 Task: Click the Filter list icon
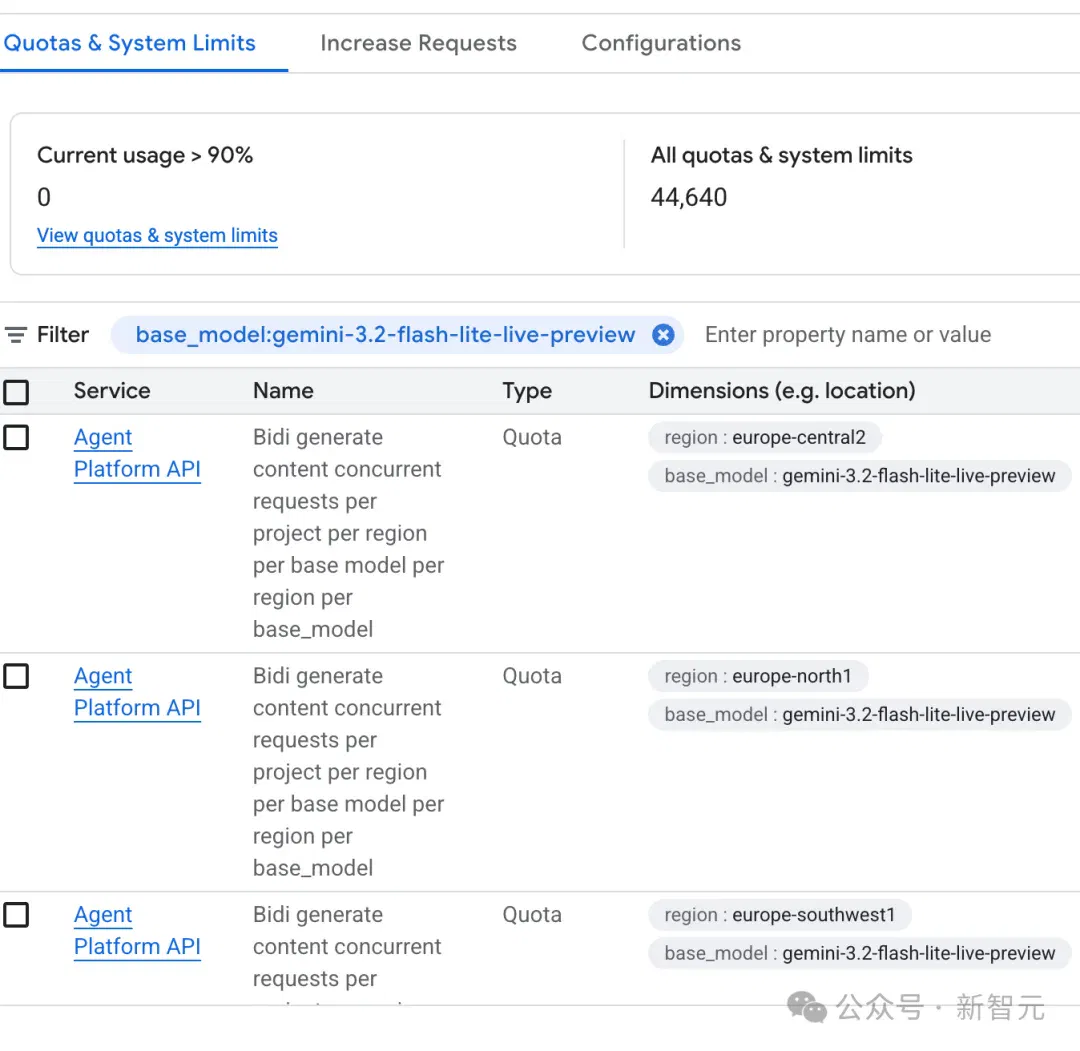pyautogui.click(x=16, y=335)
